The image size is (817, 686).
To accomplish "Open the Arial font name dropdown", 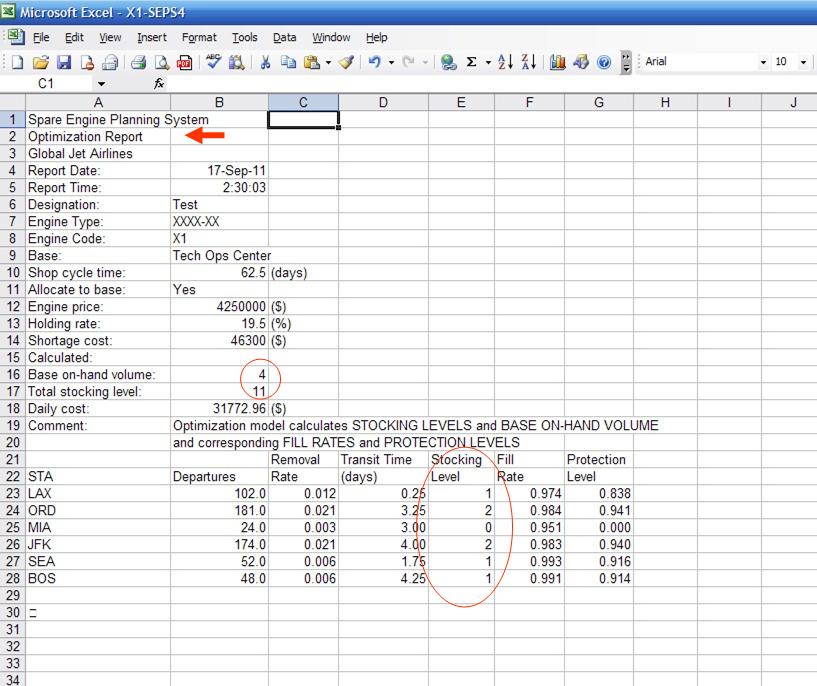I will (x=763, y=62).
